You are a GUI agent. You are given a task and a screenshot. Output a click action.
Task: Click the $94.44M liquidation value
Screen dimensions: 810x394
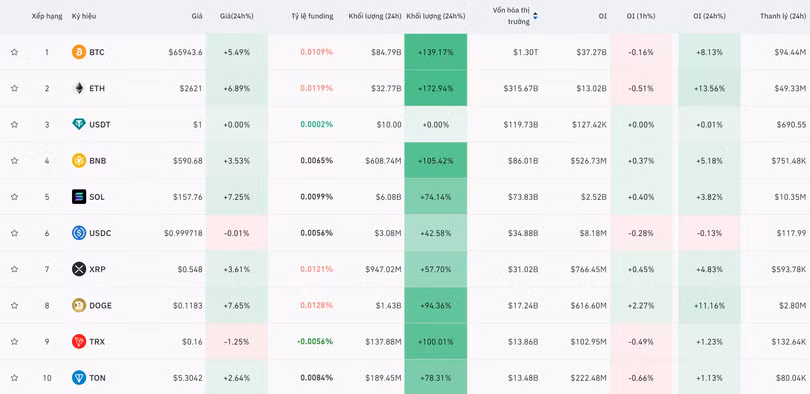(790, 52)
